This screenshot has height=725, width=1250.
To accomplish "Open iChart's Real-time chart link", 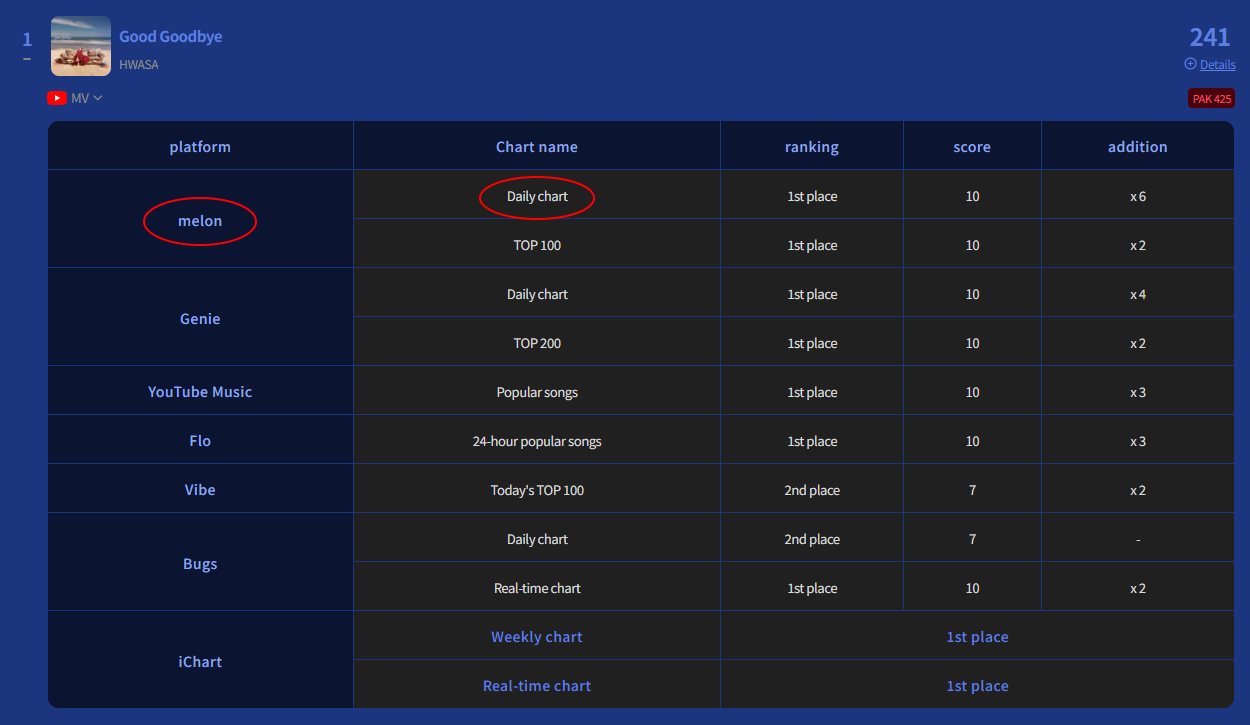I will click(x=537, y=686).
